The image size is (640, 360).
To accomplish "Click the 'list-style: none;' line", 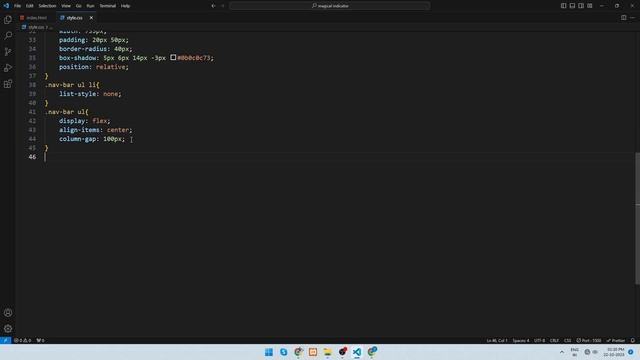I will click(90, 94).
